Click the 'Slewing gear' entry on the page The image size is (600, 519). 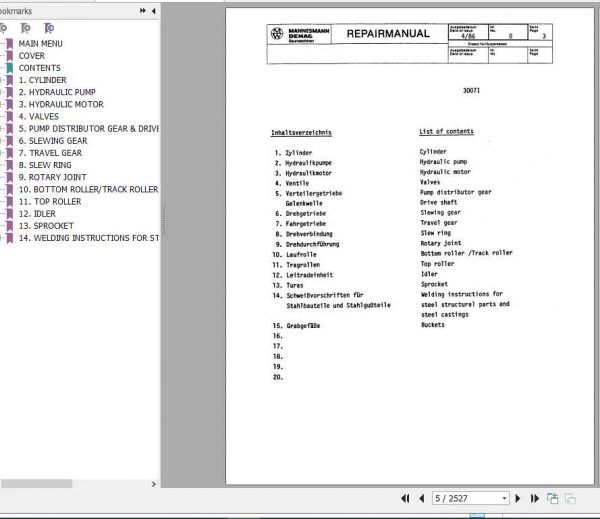coord(440,213)
